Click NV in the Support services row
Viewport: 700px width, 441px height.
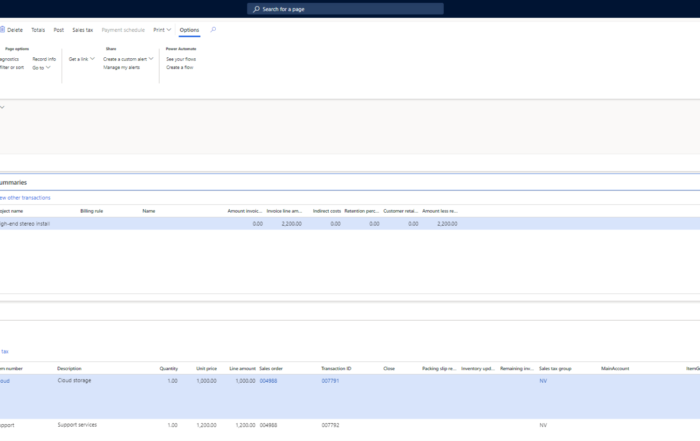click(543, 425)
